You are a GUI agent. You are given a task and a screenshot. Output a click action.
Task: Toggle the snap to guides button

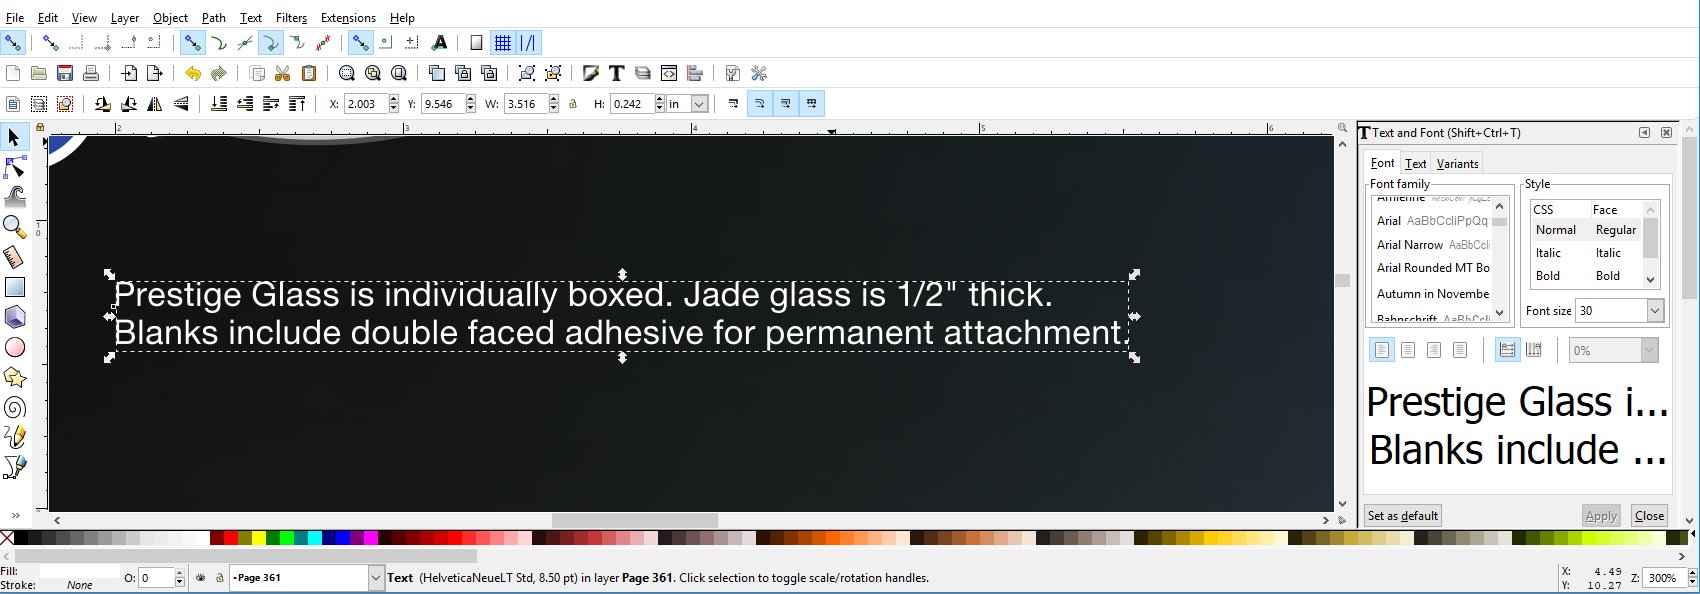[529, 43]
